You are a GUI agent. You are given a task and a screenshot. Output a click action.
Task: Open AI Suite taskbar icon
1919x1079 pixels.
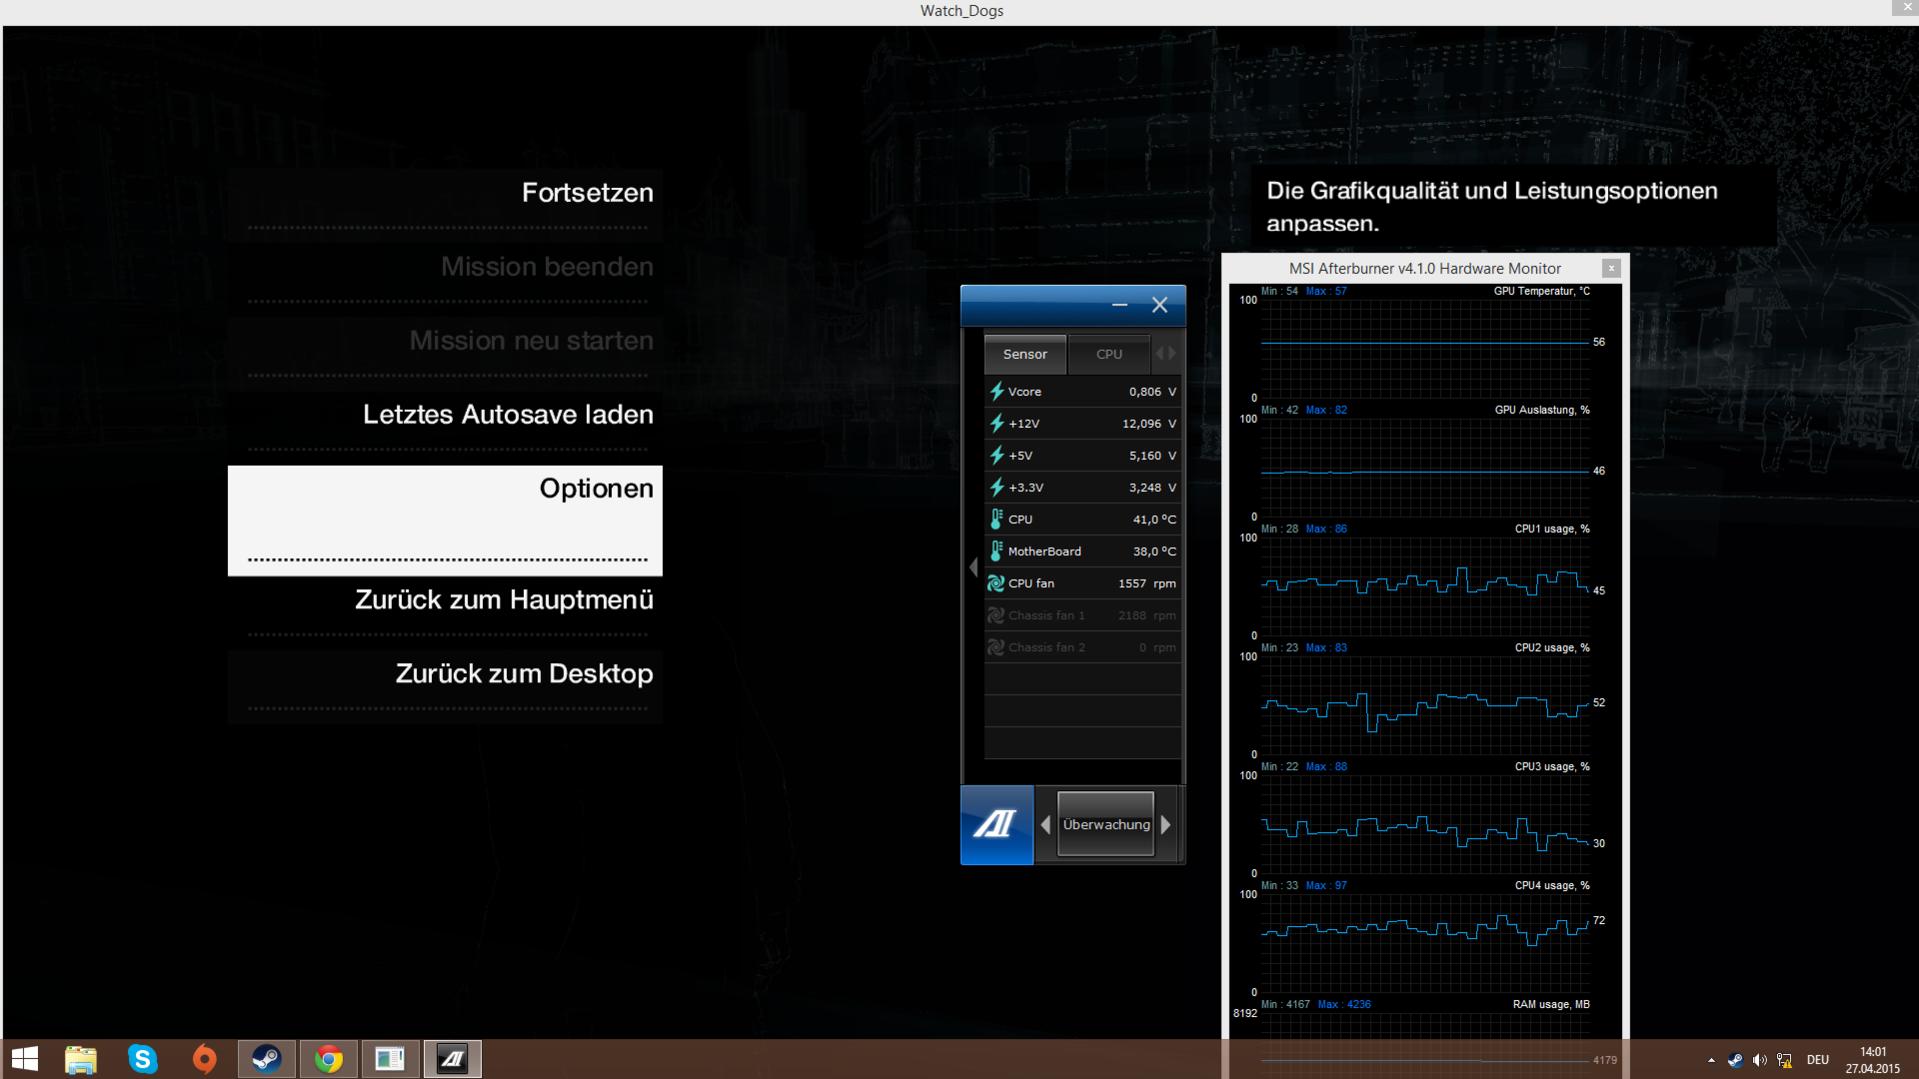[x=452, y=1059]
